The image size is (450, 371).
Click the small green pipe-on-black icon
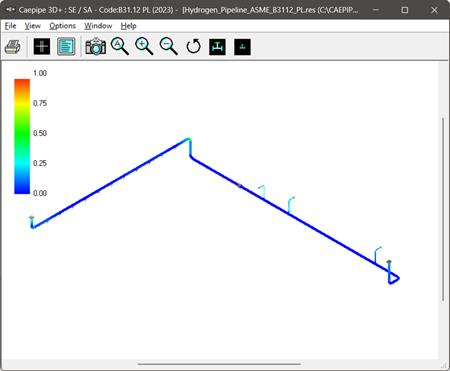[x=242, y=47]
